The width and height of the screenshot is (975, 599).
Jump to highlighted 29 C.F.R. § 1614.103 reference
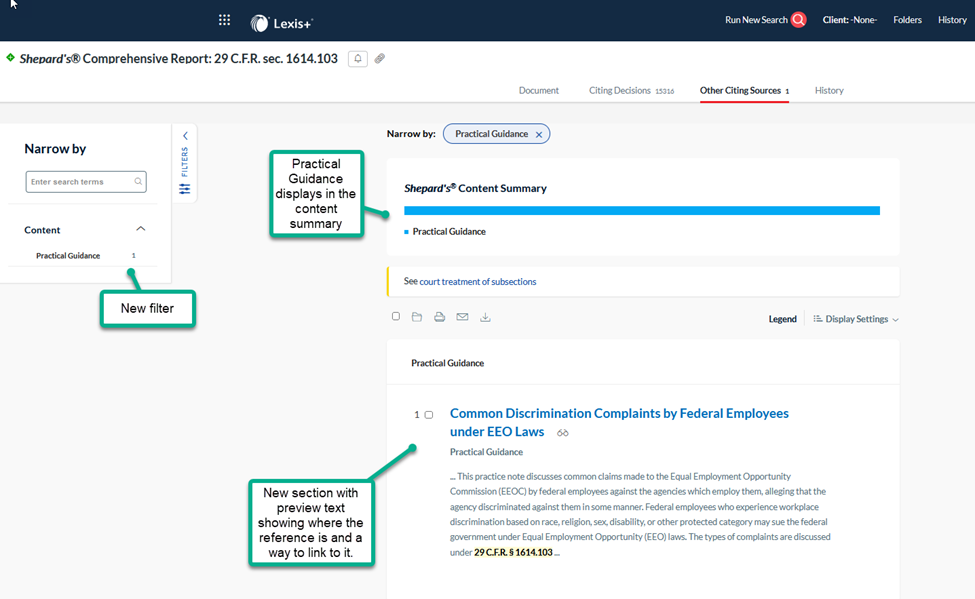pyautogui.click(x=513, y=552)
